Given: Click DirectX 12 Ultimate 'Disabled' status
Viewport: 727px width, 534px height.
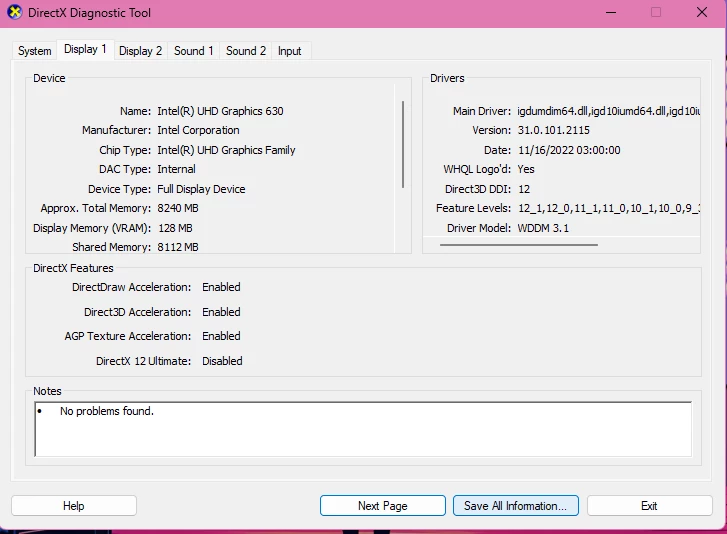Looking at the screenshot, I should point(222,361).
